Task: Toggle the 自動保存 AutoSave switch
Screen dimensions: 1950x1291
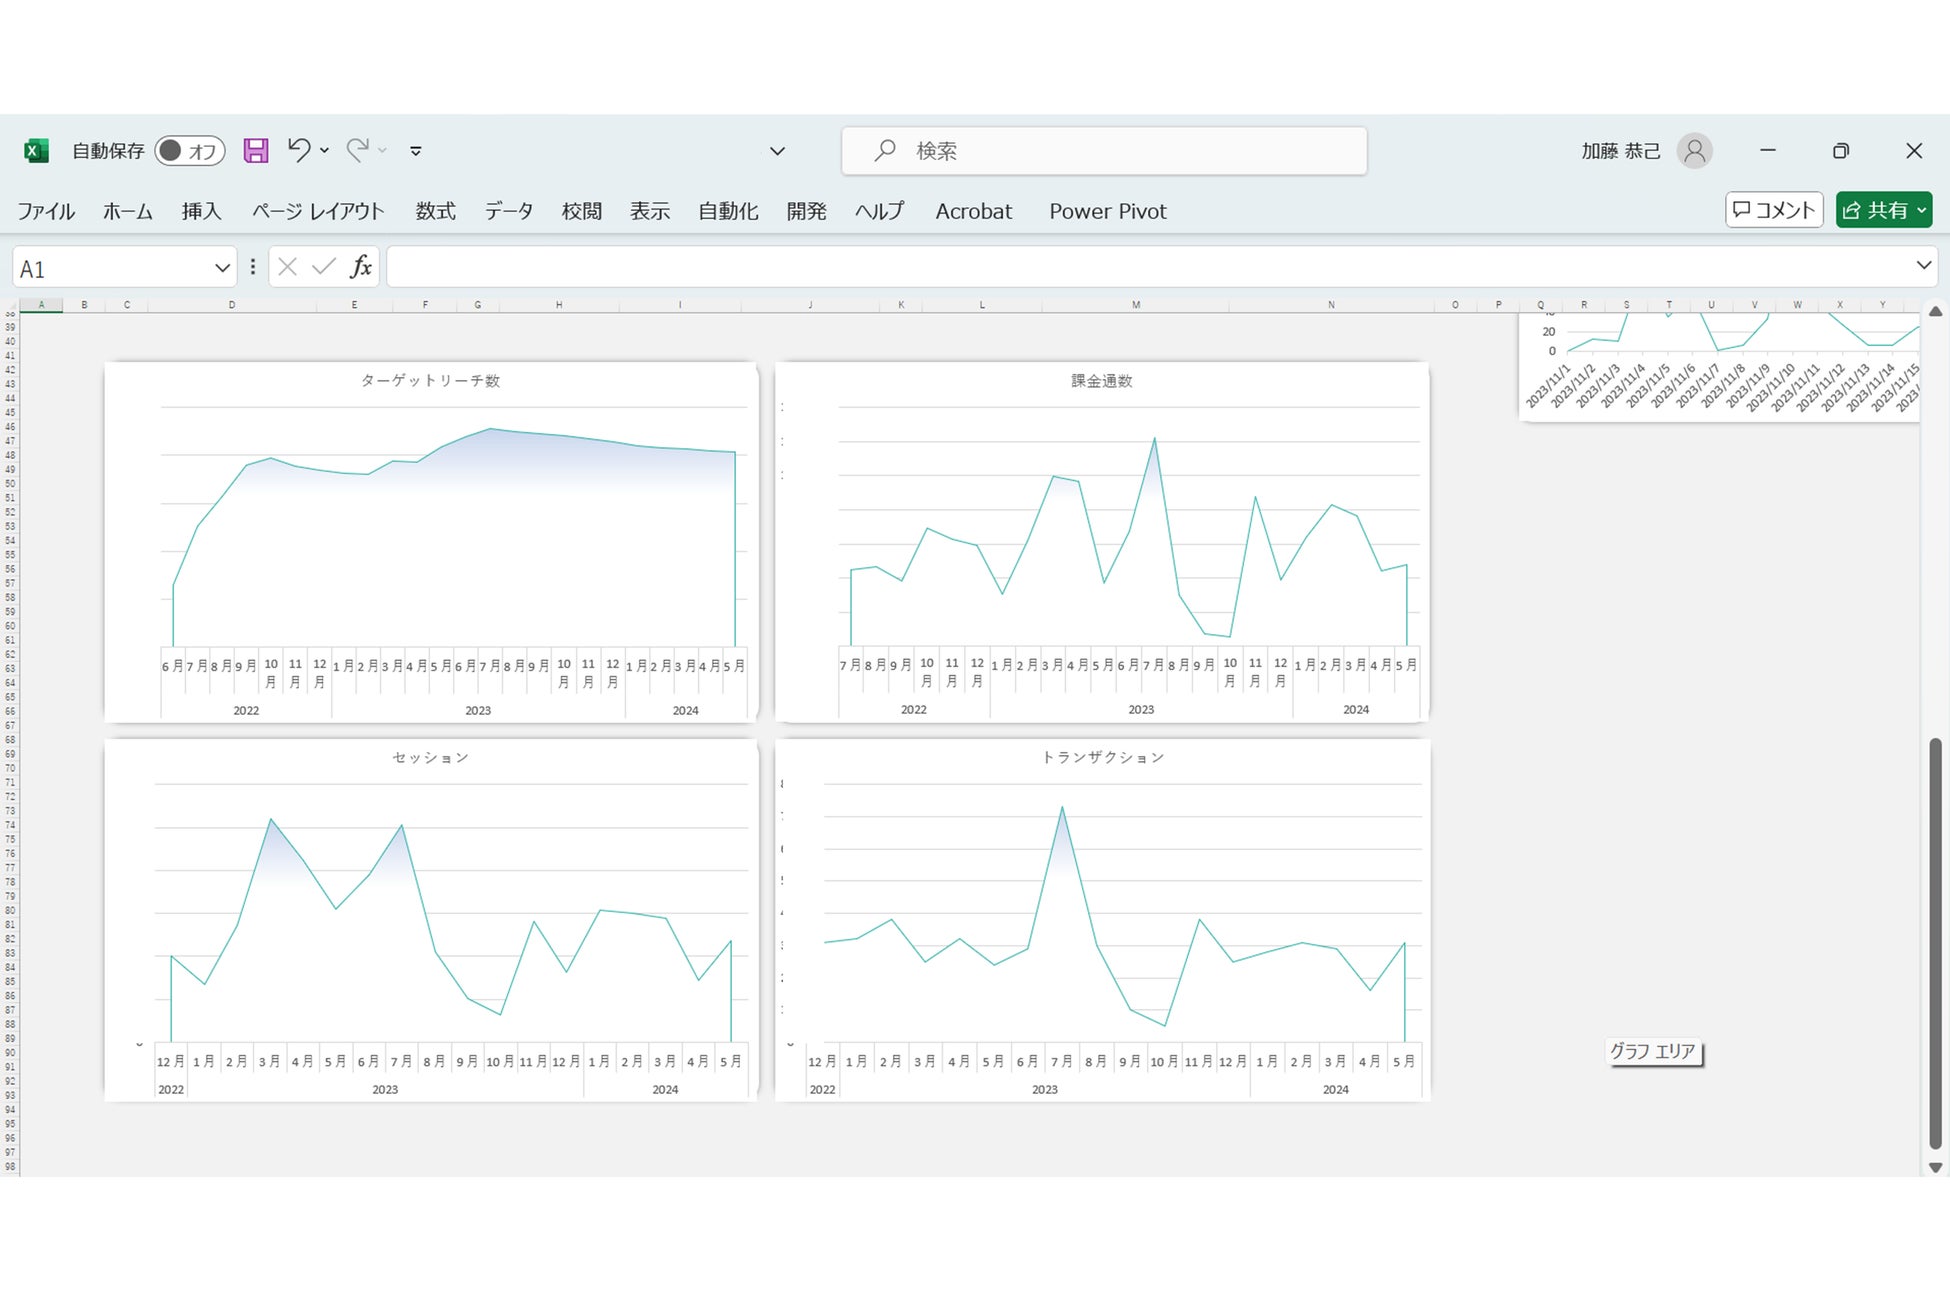Action: pyautogui.click(x=189, y=151)
